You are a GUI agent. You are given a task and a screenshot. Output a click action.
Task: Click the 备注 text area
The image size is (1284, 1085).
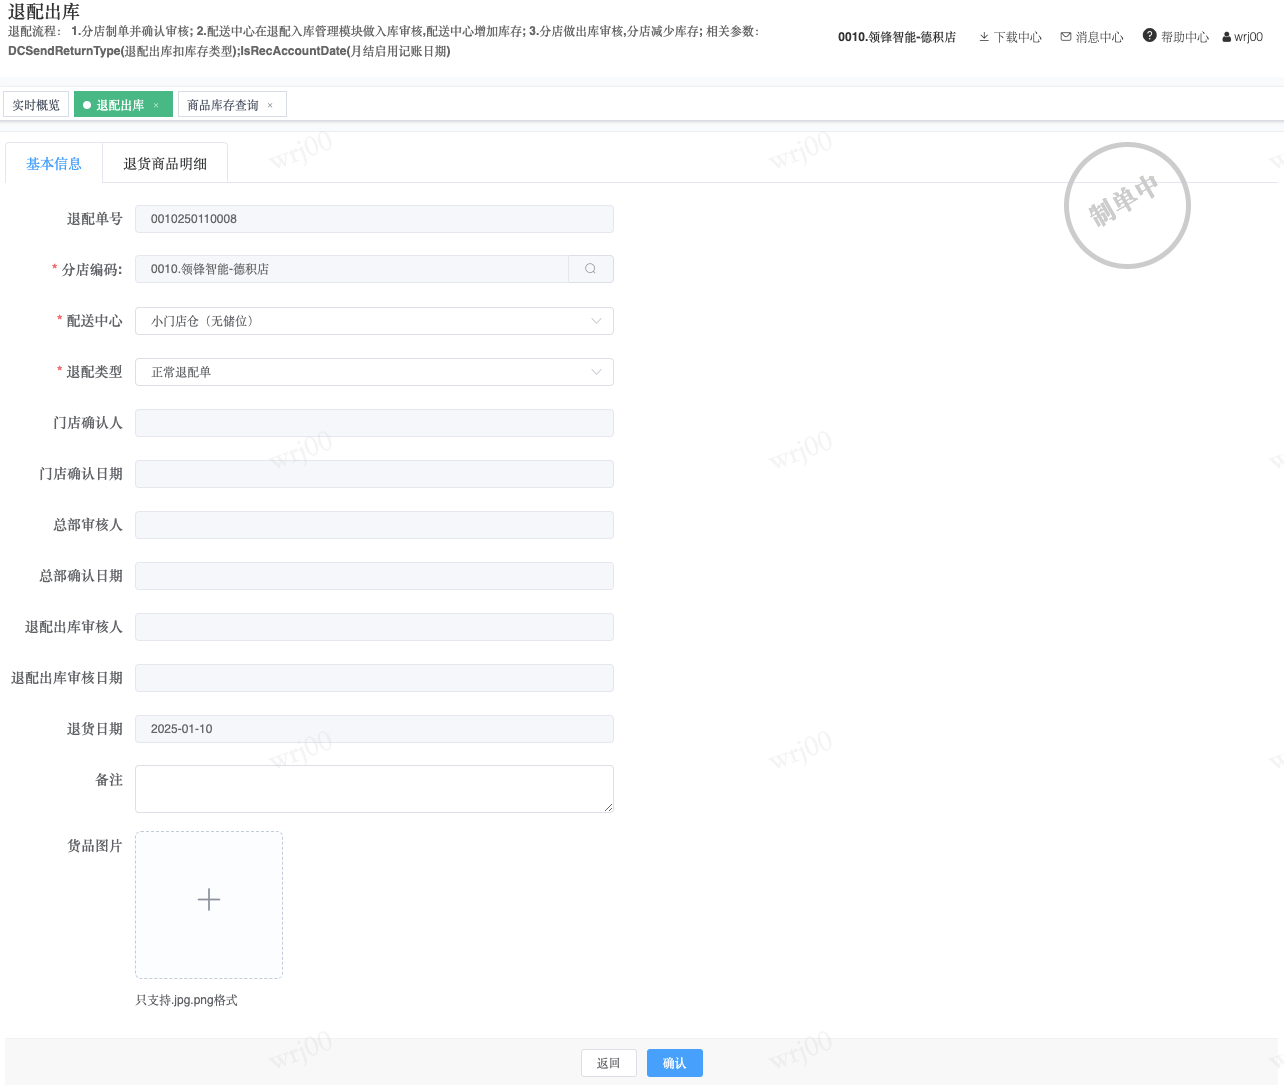(374, 789)
